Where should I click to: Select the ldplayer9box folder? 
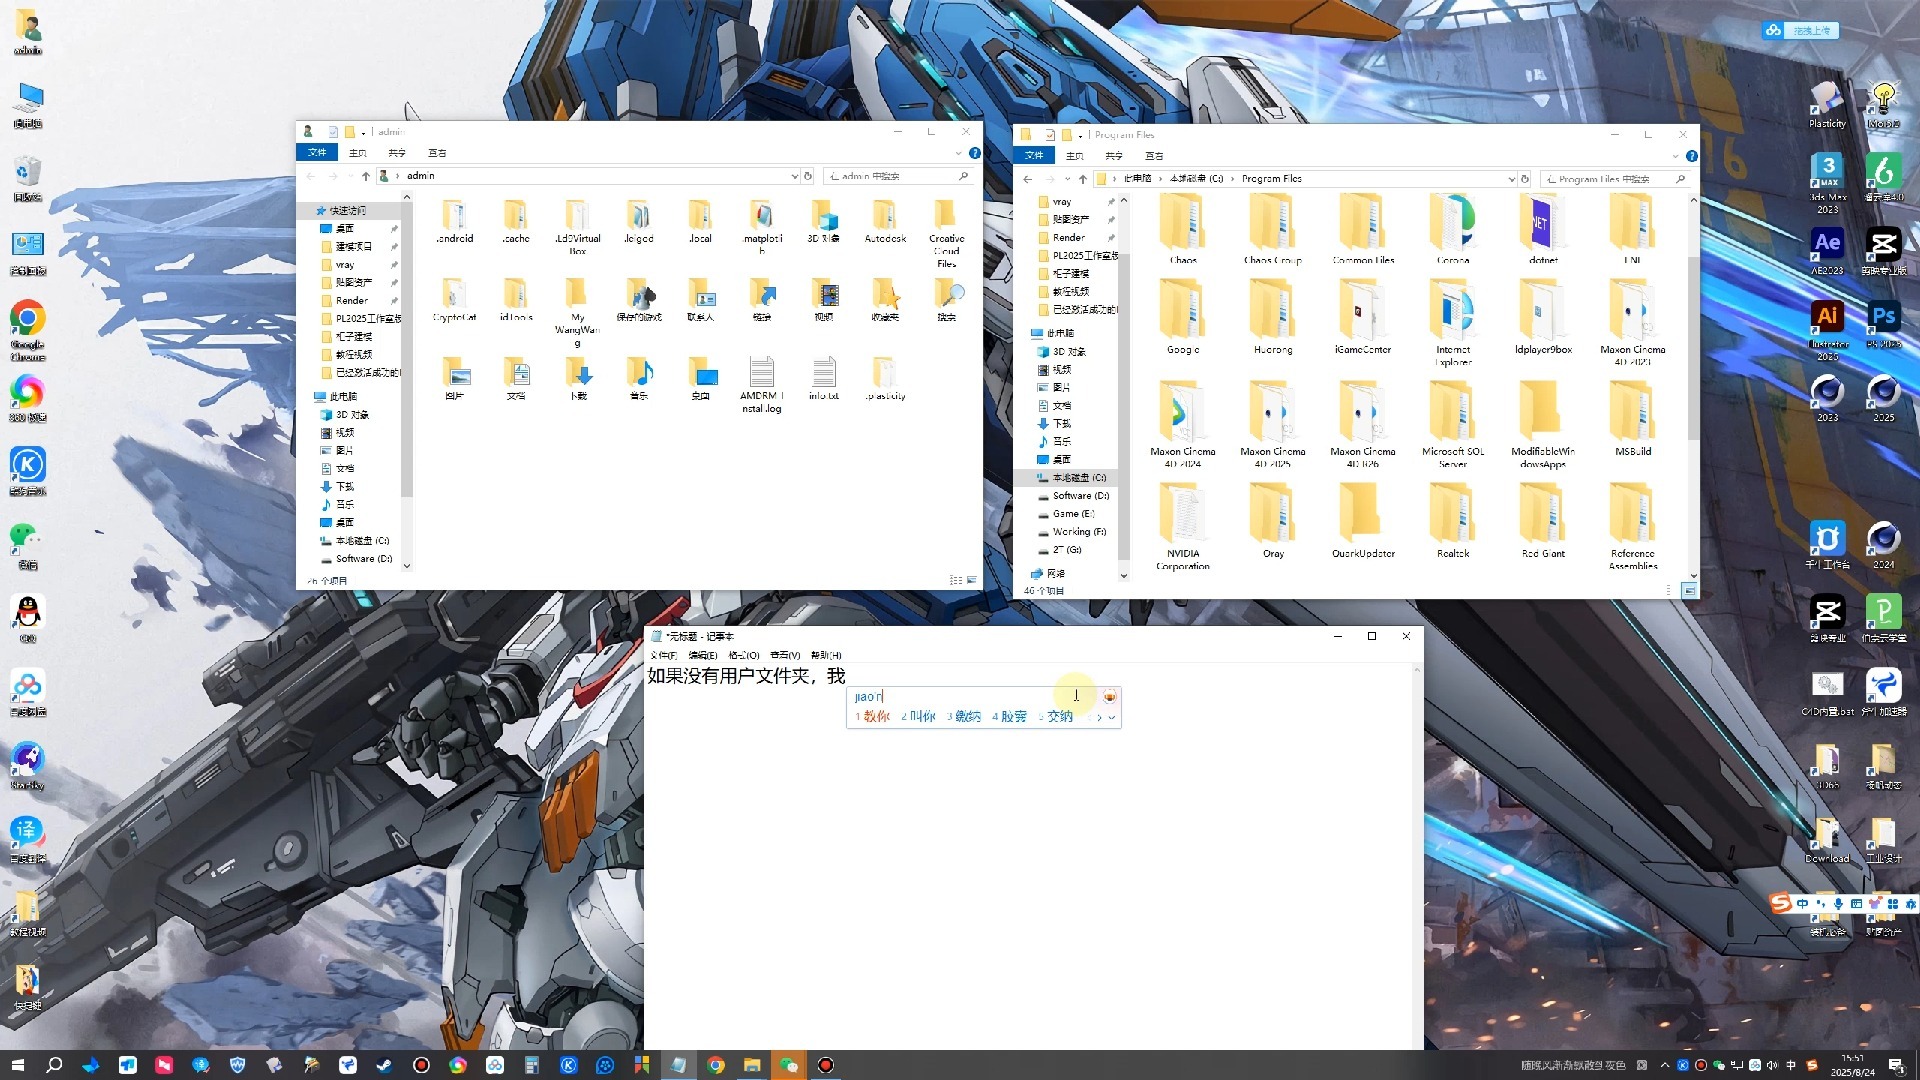[1543, 317]
